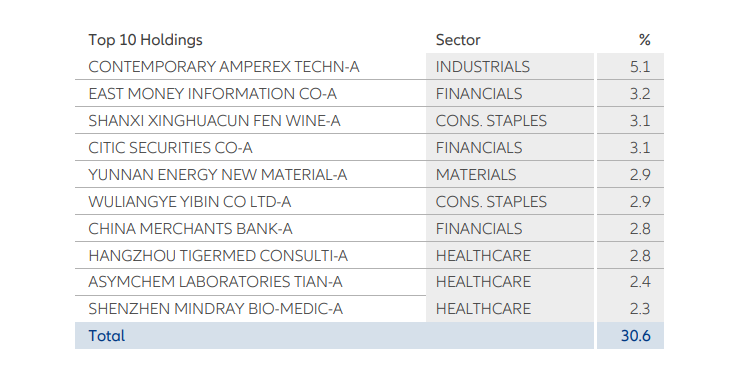This screenshot has width=751, height=387.
Task: Click the 5.1 percentage value
Action: pos(640,67)
